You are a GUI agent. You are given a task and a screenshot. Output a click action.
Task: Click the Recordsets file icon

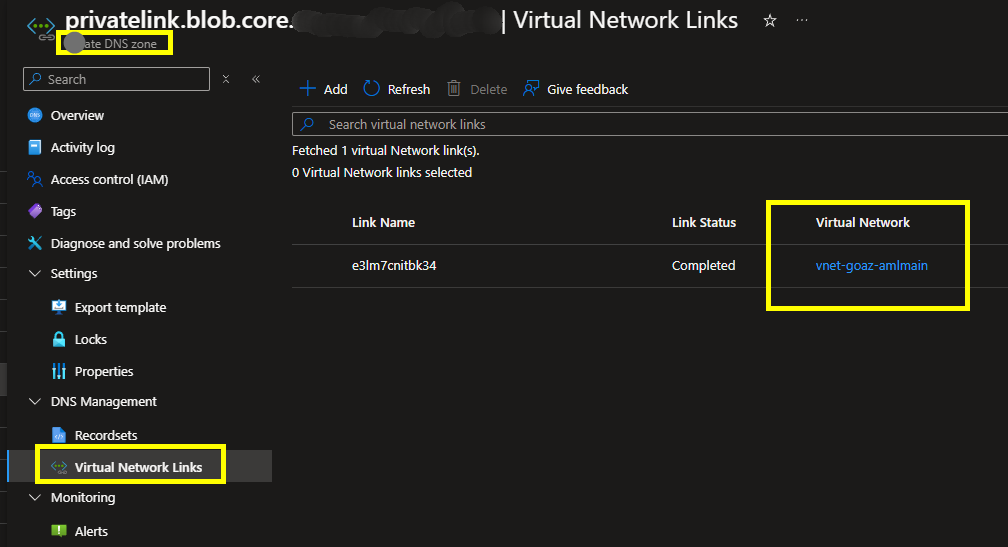[58, 435]
